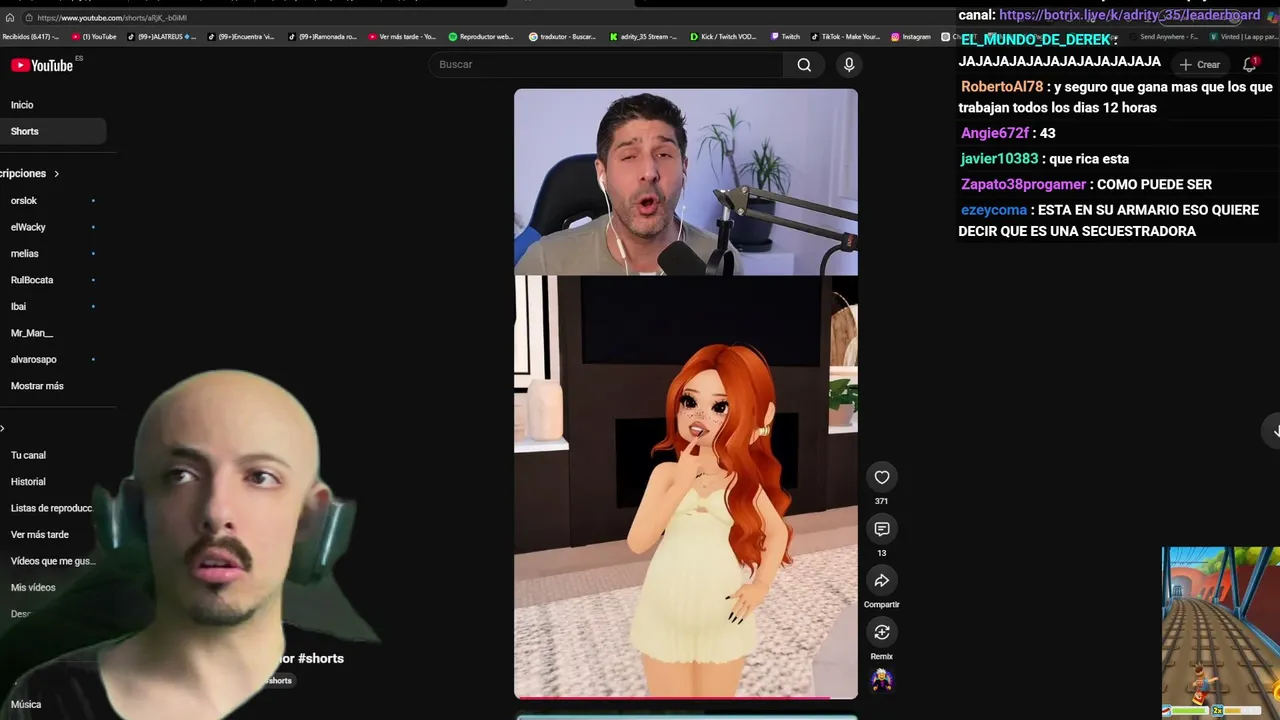
Task: Open the comments on this Short
Action: [x=881, y=529]
